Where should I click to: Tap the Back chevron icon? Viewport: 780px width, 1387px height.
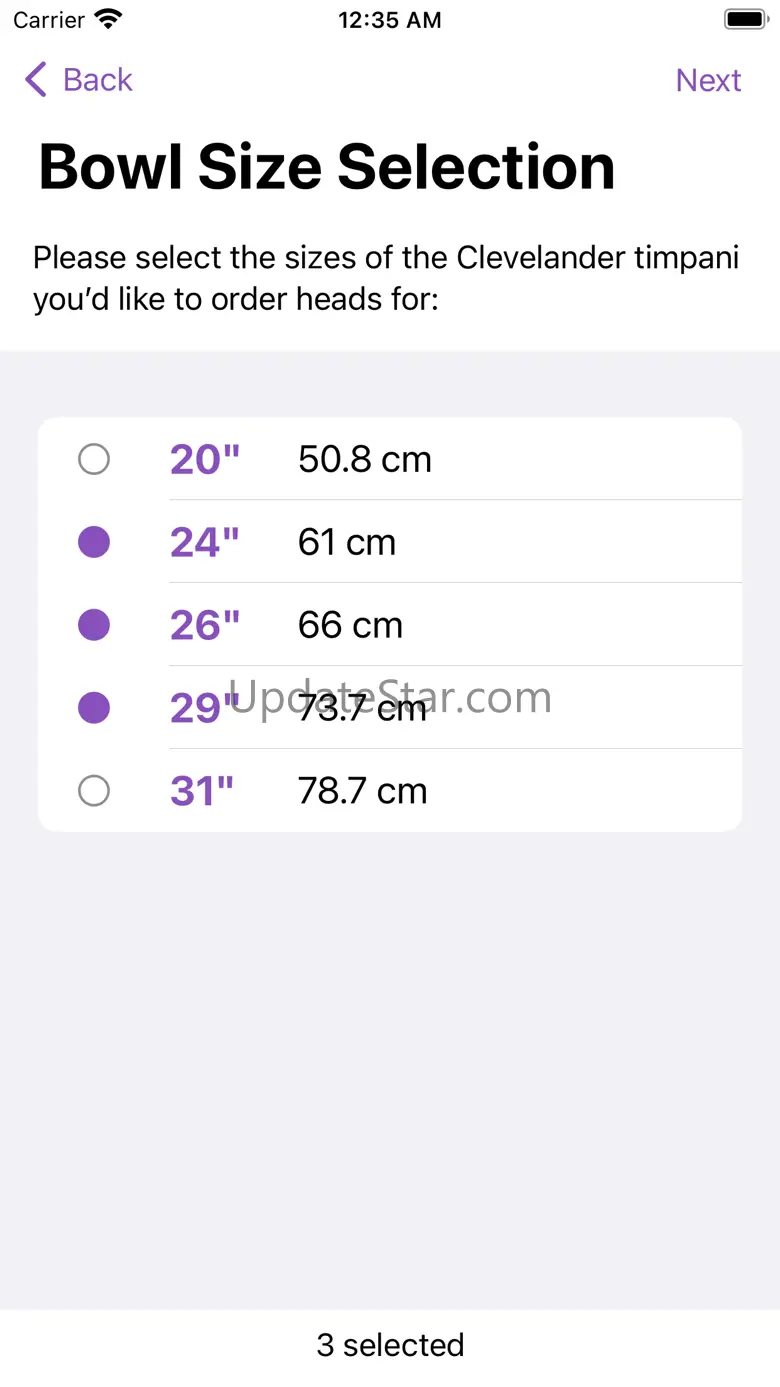[x=36, y=80]
